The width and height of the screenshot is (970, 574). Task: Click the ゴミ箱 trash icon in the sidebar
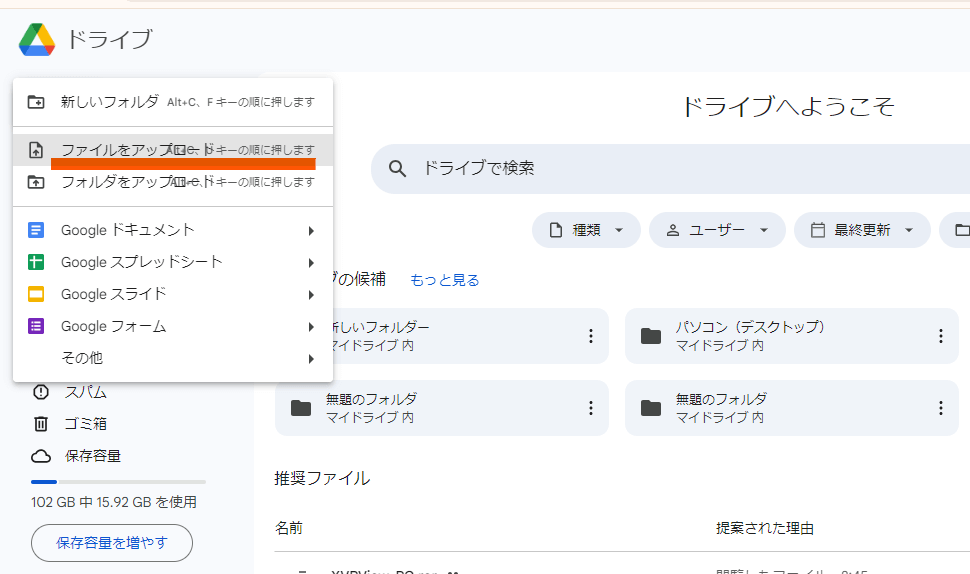[x=41, y=424]
